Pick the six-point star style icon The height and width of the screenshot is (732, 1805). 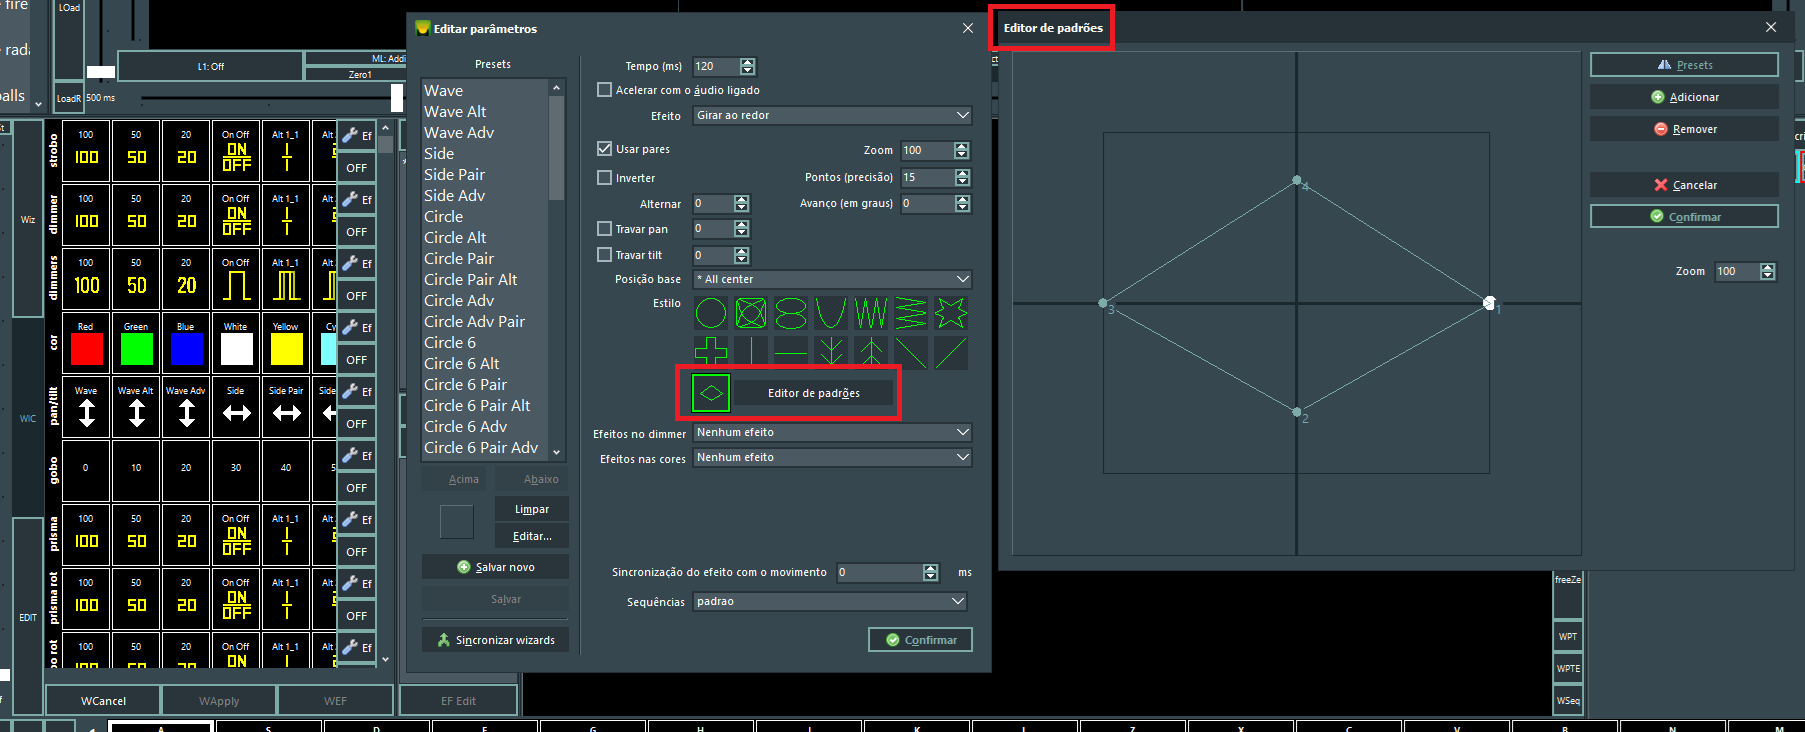950,313
